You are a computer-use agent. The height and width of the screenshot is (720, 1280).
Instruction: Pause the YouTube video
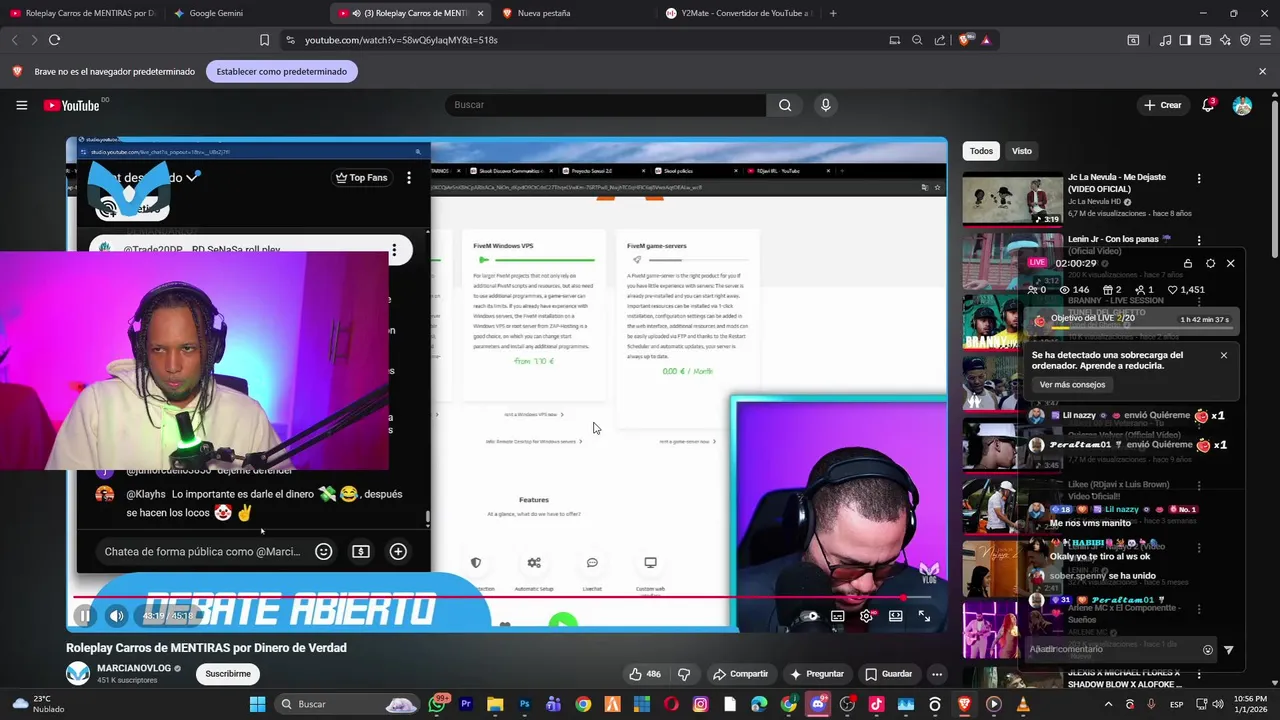[x=84, y=616]
